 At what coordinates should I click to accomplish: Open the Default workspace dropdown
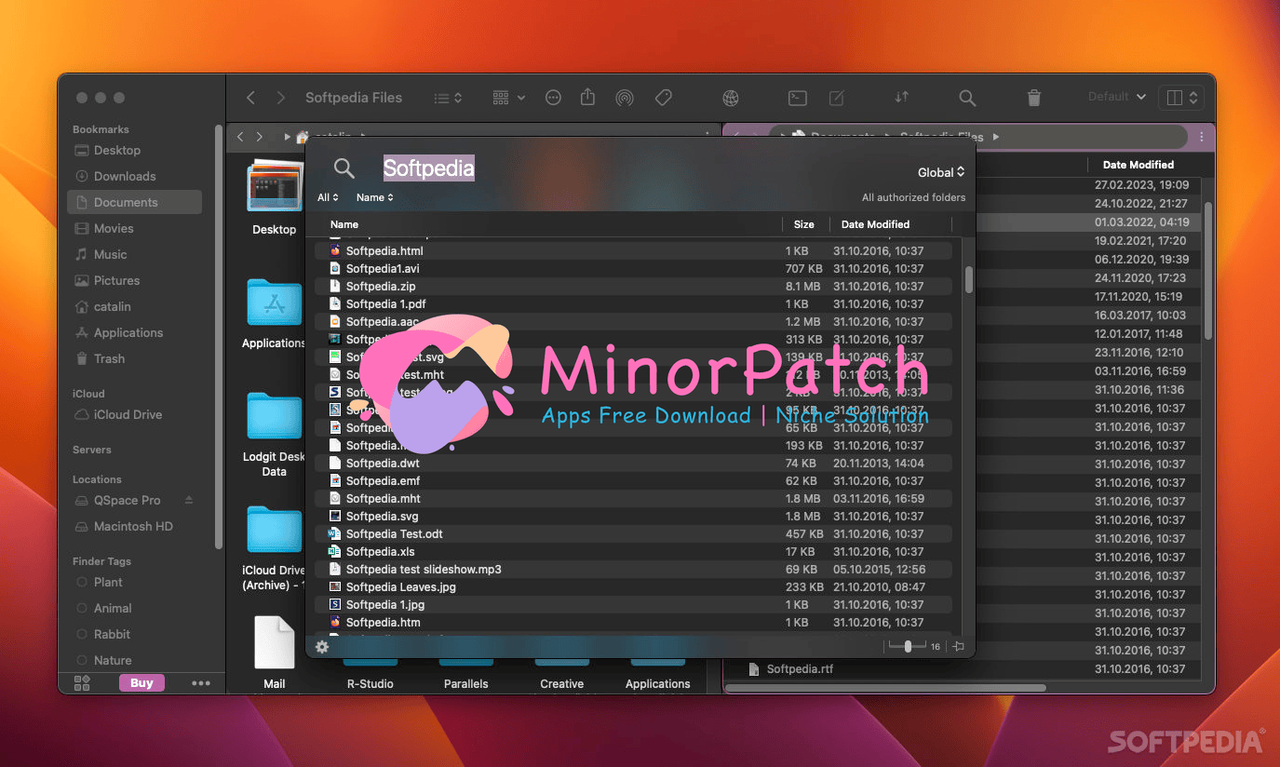click(x=1117, y=97)
